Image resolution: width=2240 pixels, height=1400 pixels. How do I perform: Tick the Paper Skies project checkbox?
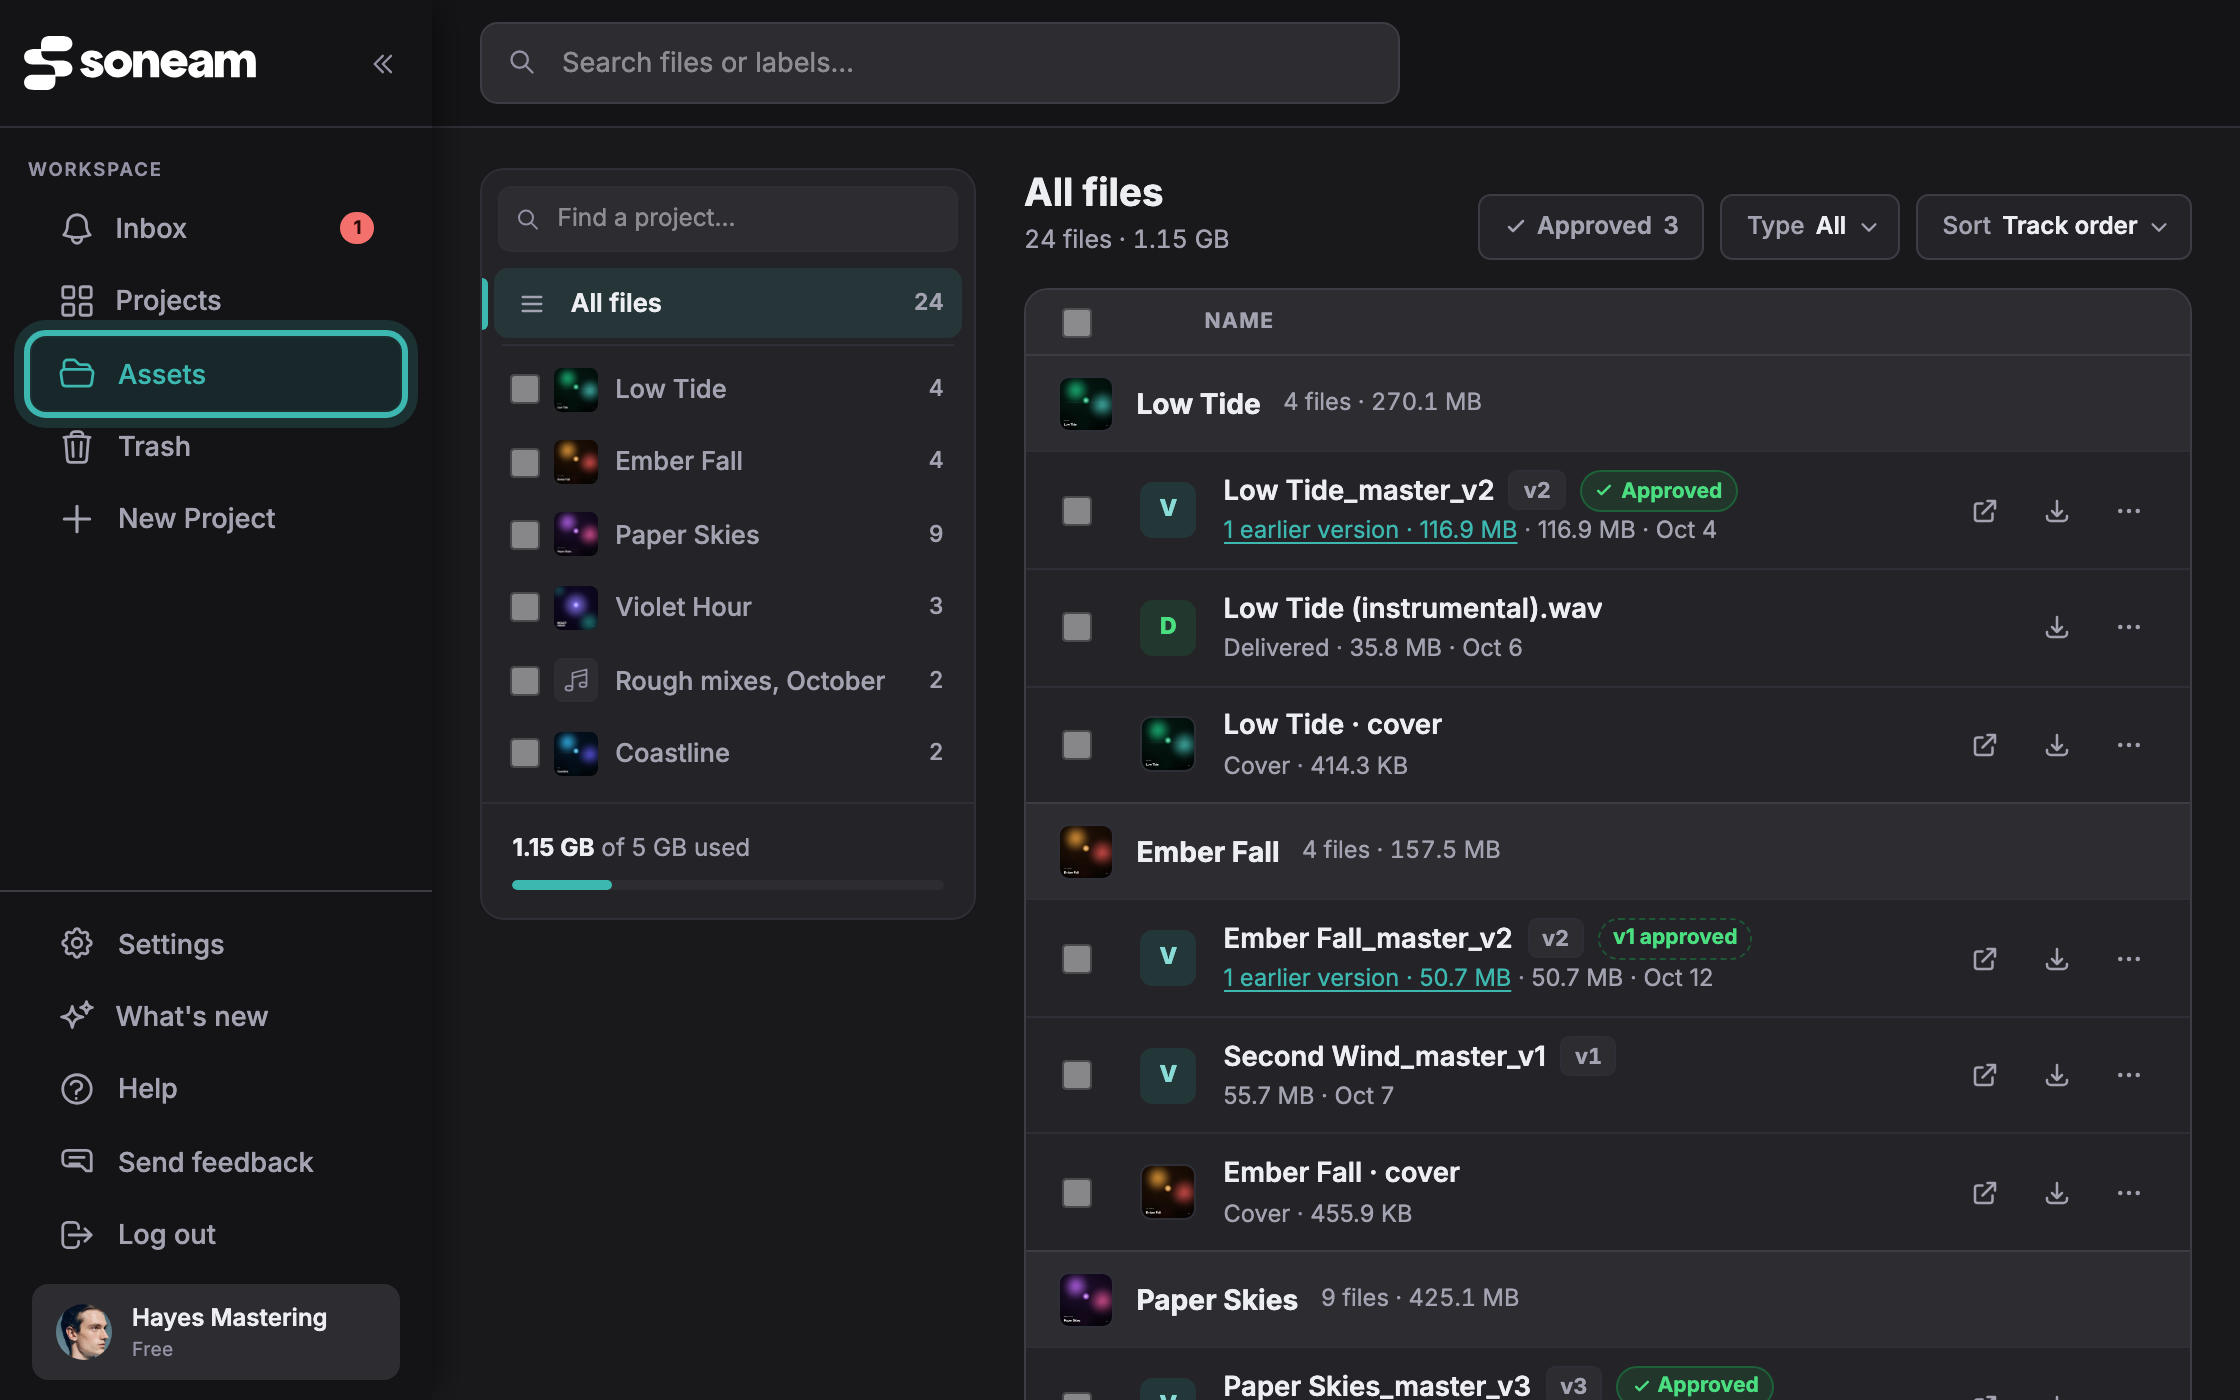point(525,535)
